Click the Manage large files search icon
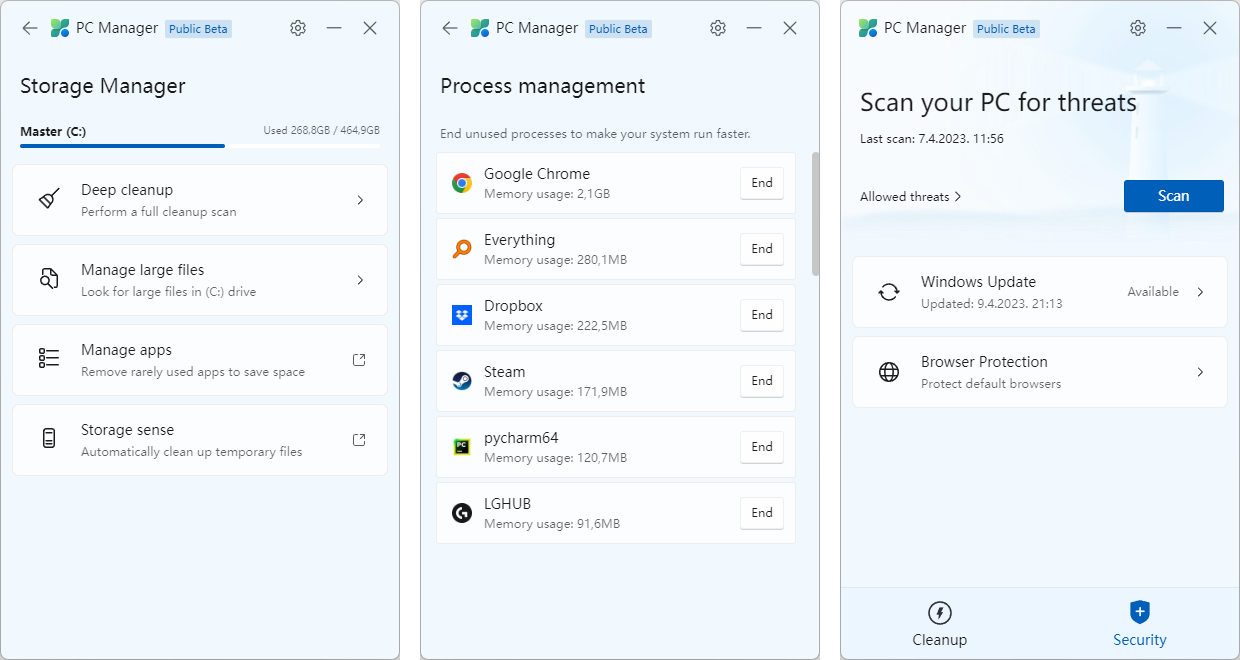The height and width of the screenshot is (660, 1240). (x=49, y=279)
